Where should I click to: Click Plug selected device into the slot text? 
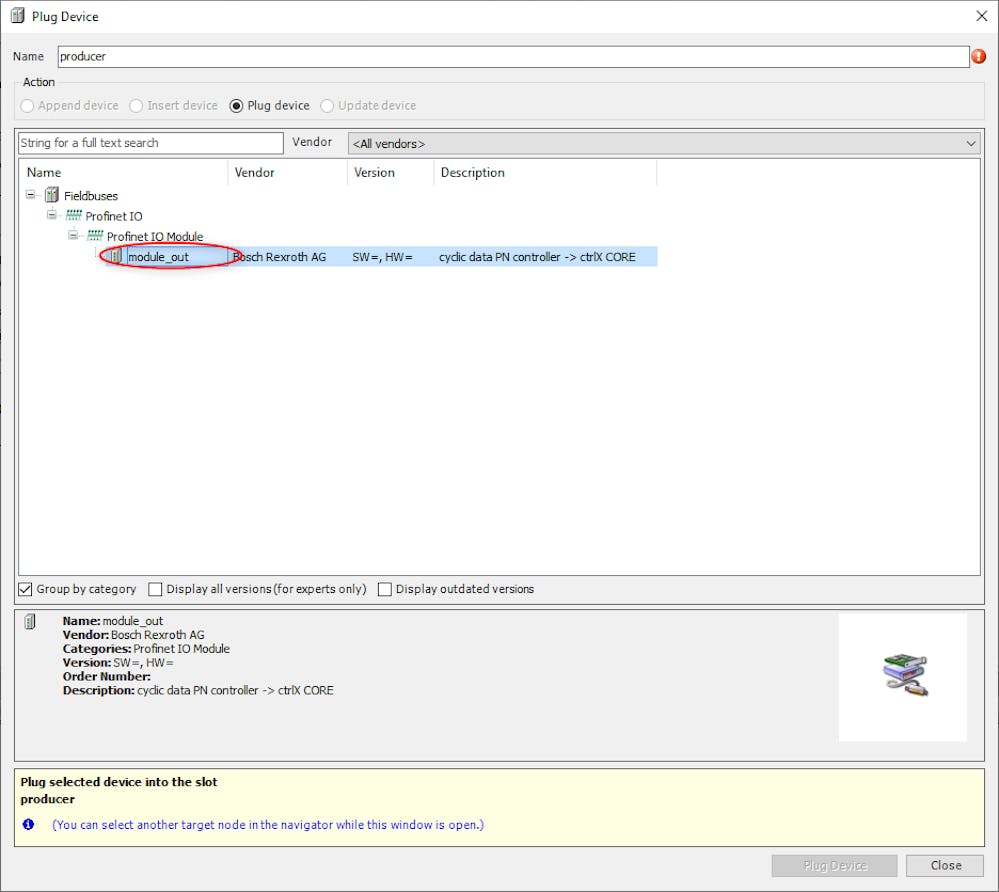click(119, 782)
